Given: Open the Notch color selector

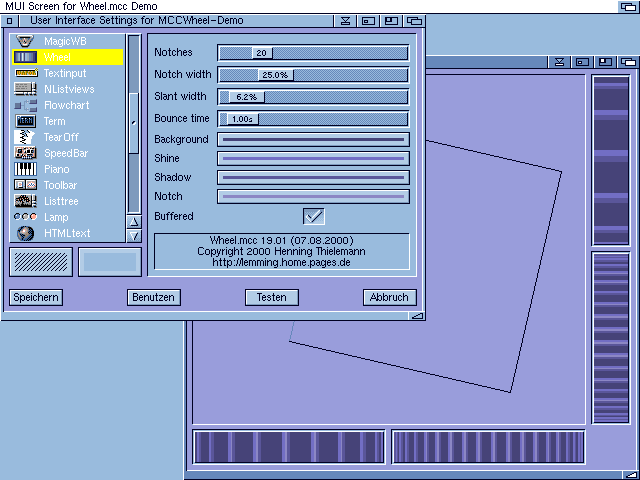Looking at the screenshot, I should pyautogui.click(x=313, y=196).
